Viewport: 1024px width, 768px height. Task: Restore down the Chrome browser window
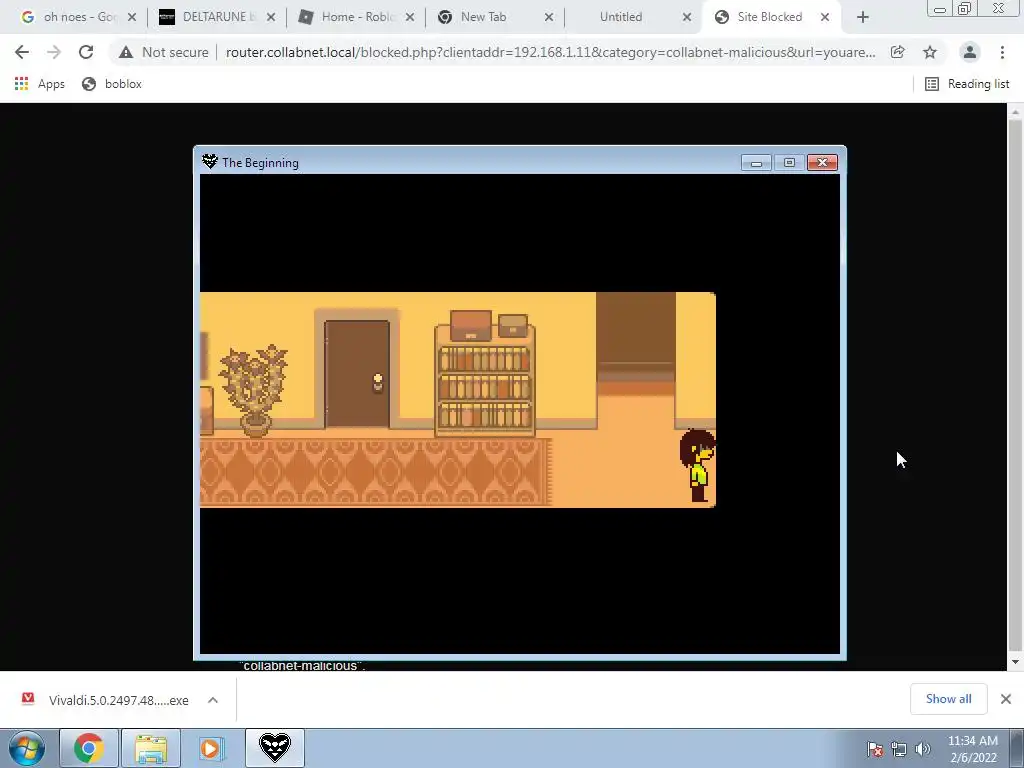[965, 9]
